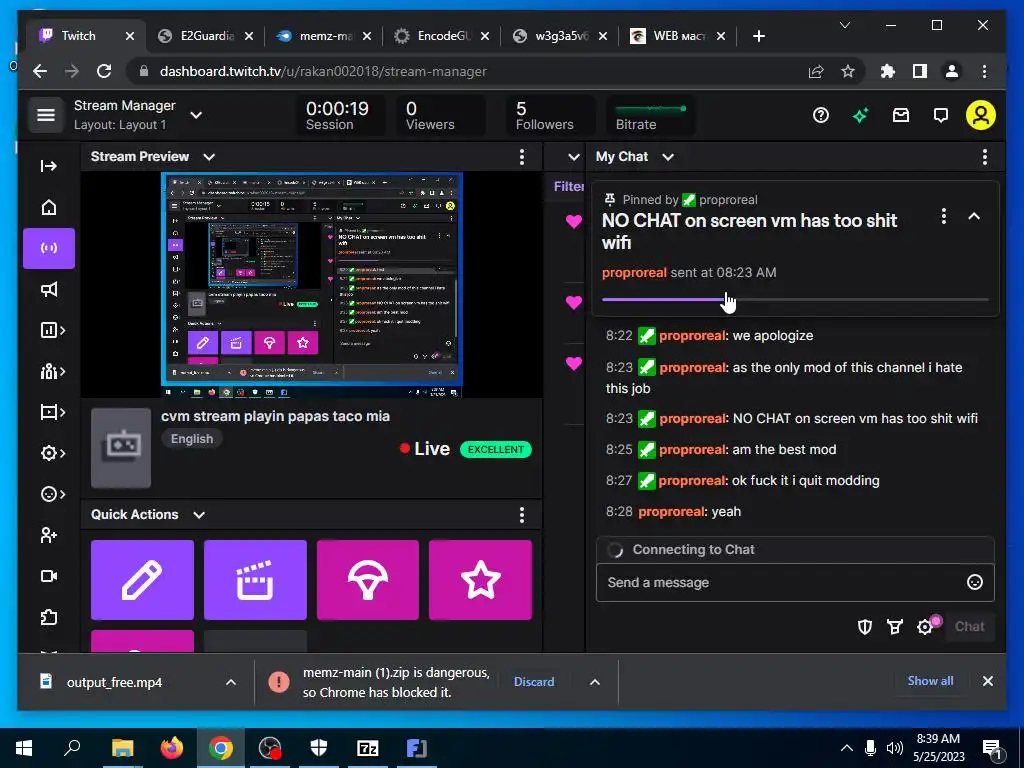Open the megaphone alerts sidebar icon
1024x768 pixels.
pyautogui.click(x=49, y=289)
